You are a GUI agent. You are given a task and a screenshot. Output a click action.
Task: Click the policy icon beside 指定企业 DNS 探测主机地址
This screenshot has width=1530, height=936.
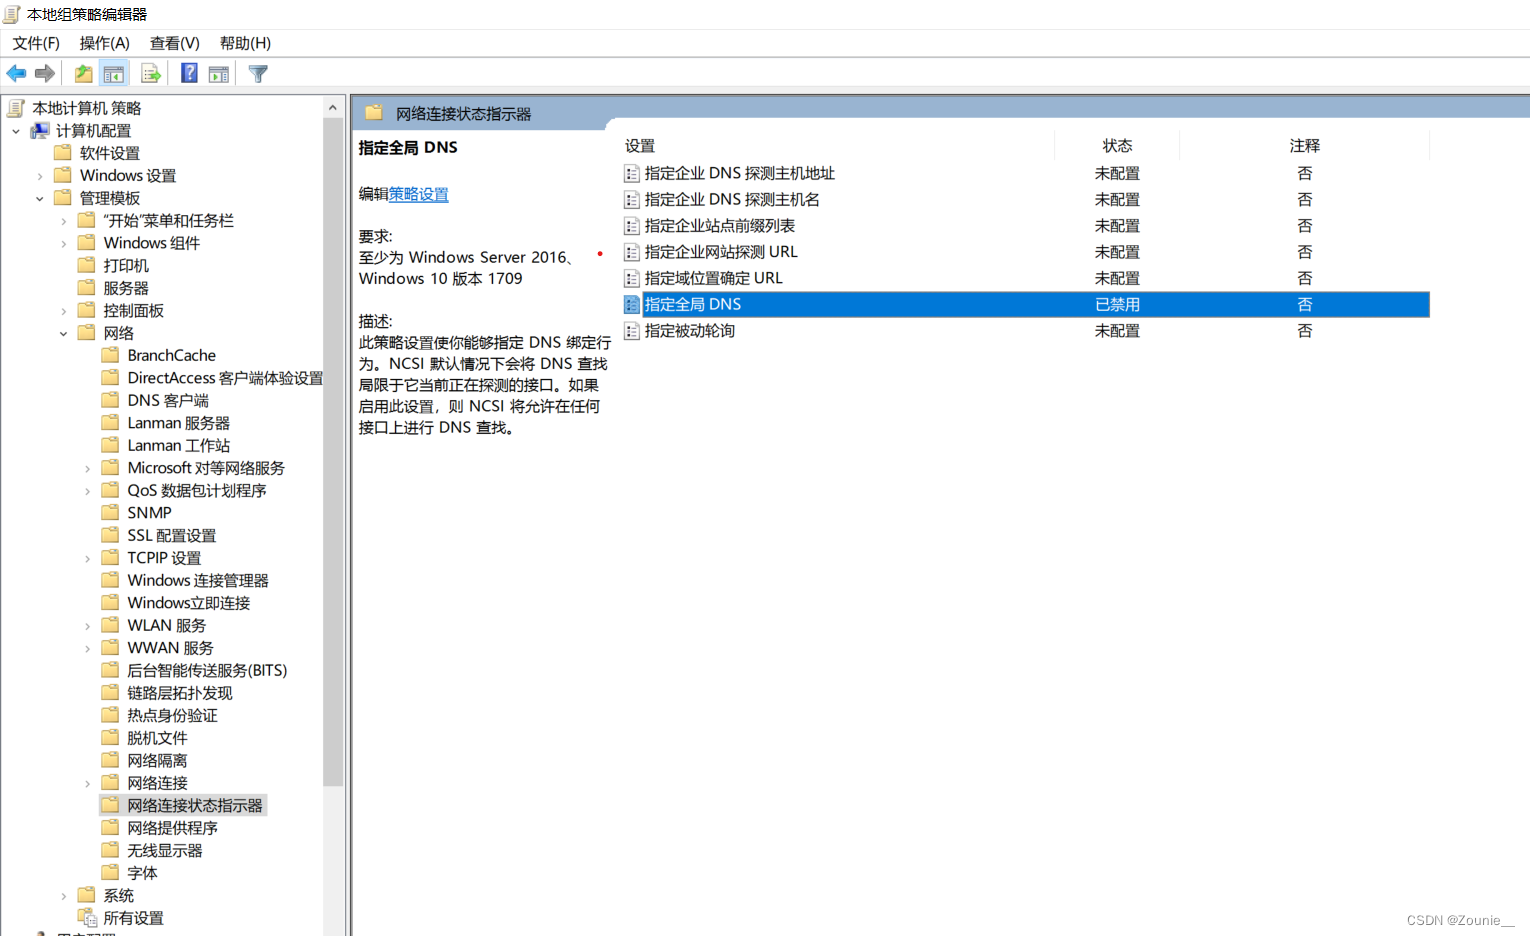tap(632, 174)
